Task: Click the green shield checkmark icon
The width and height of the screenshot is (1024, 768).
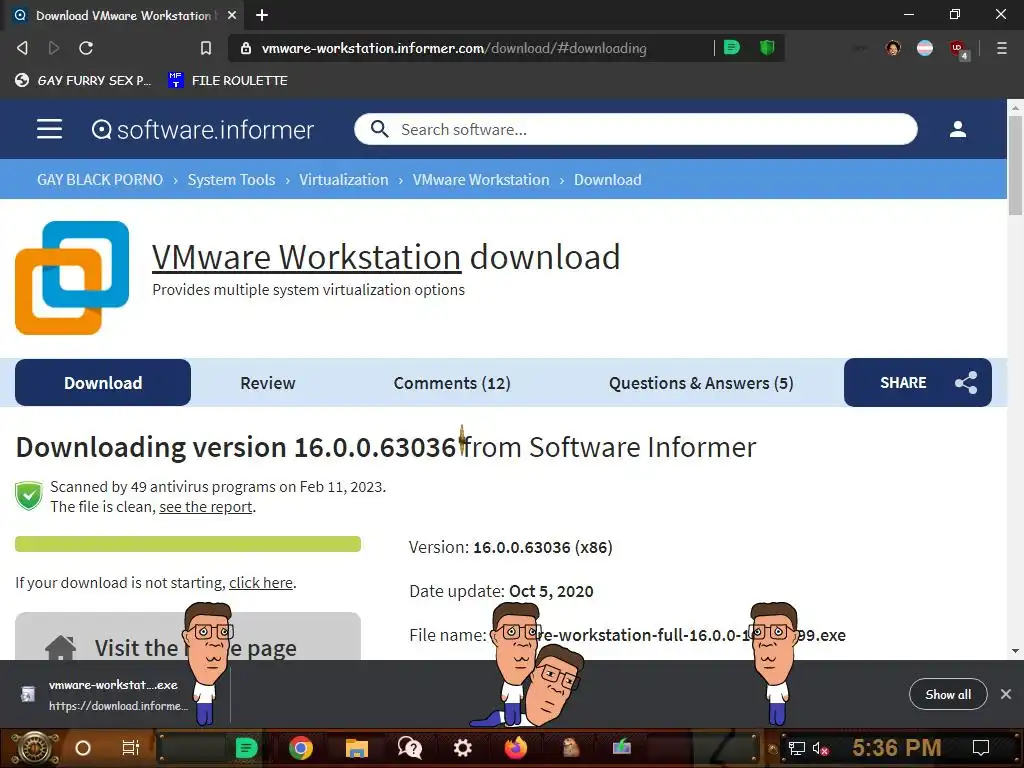Action: coord(29,496)
